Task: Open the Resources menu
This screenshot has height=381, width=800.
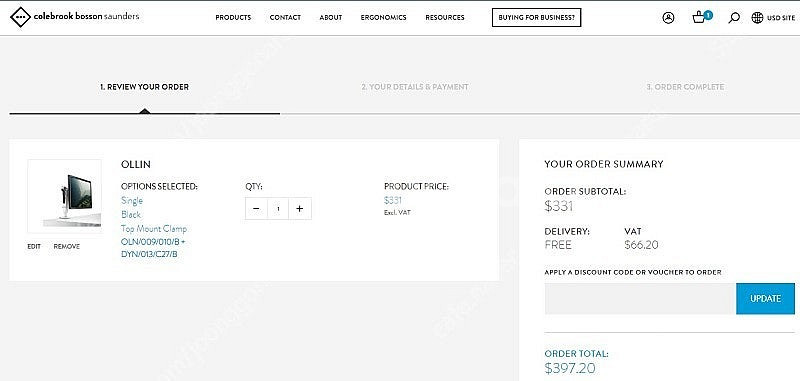Action: click(445, 18)
